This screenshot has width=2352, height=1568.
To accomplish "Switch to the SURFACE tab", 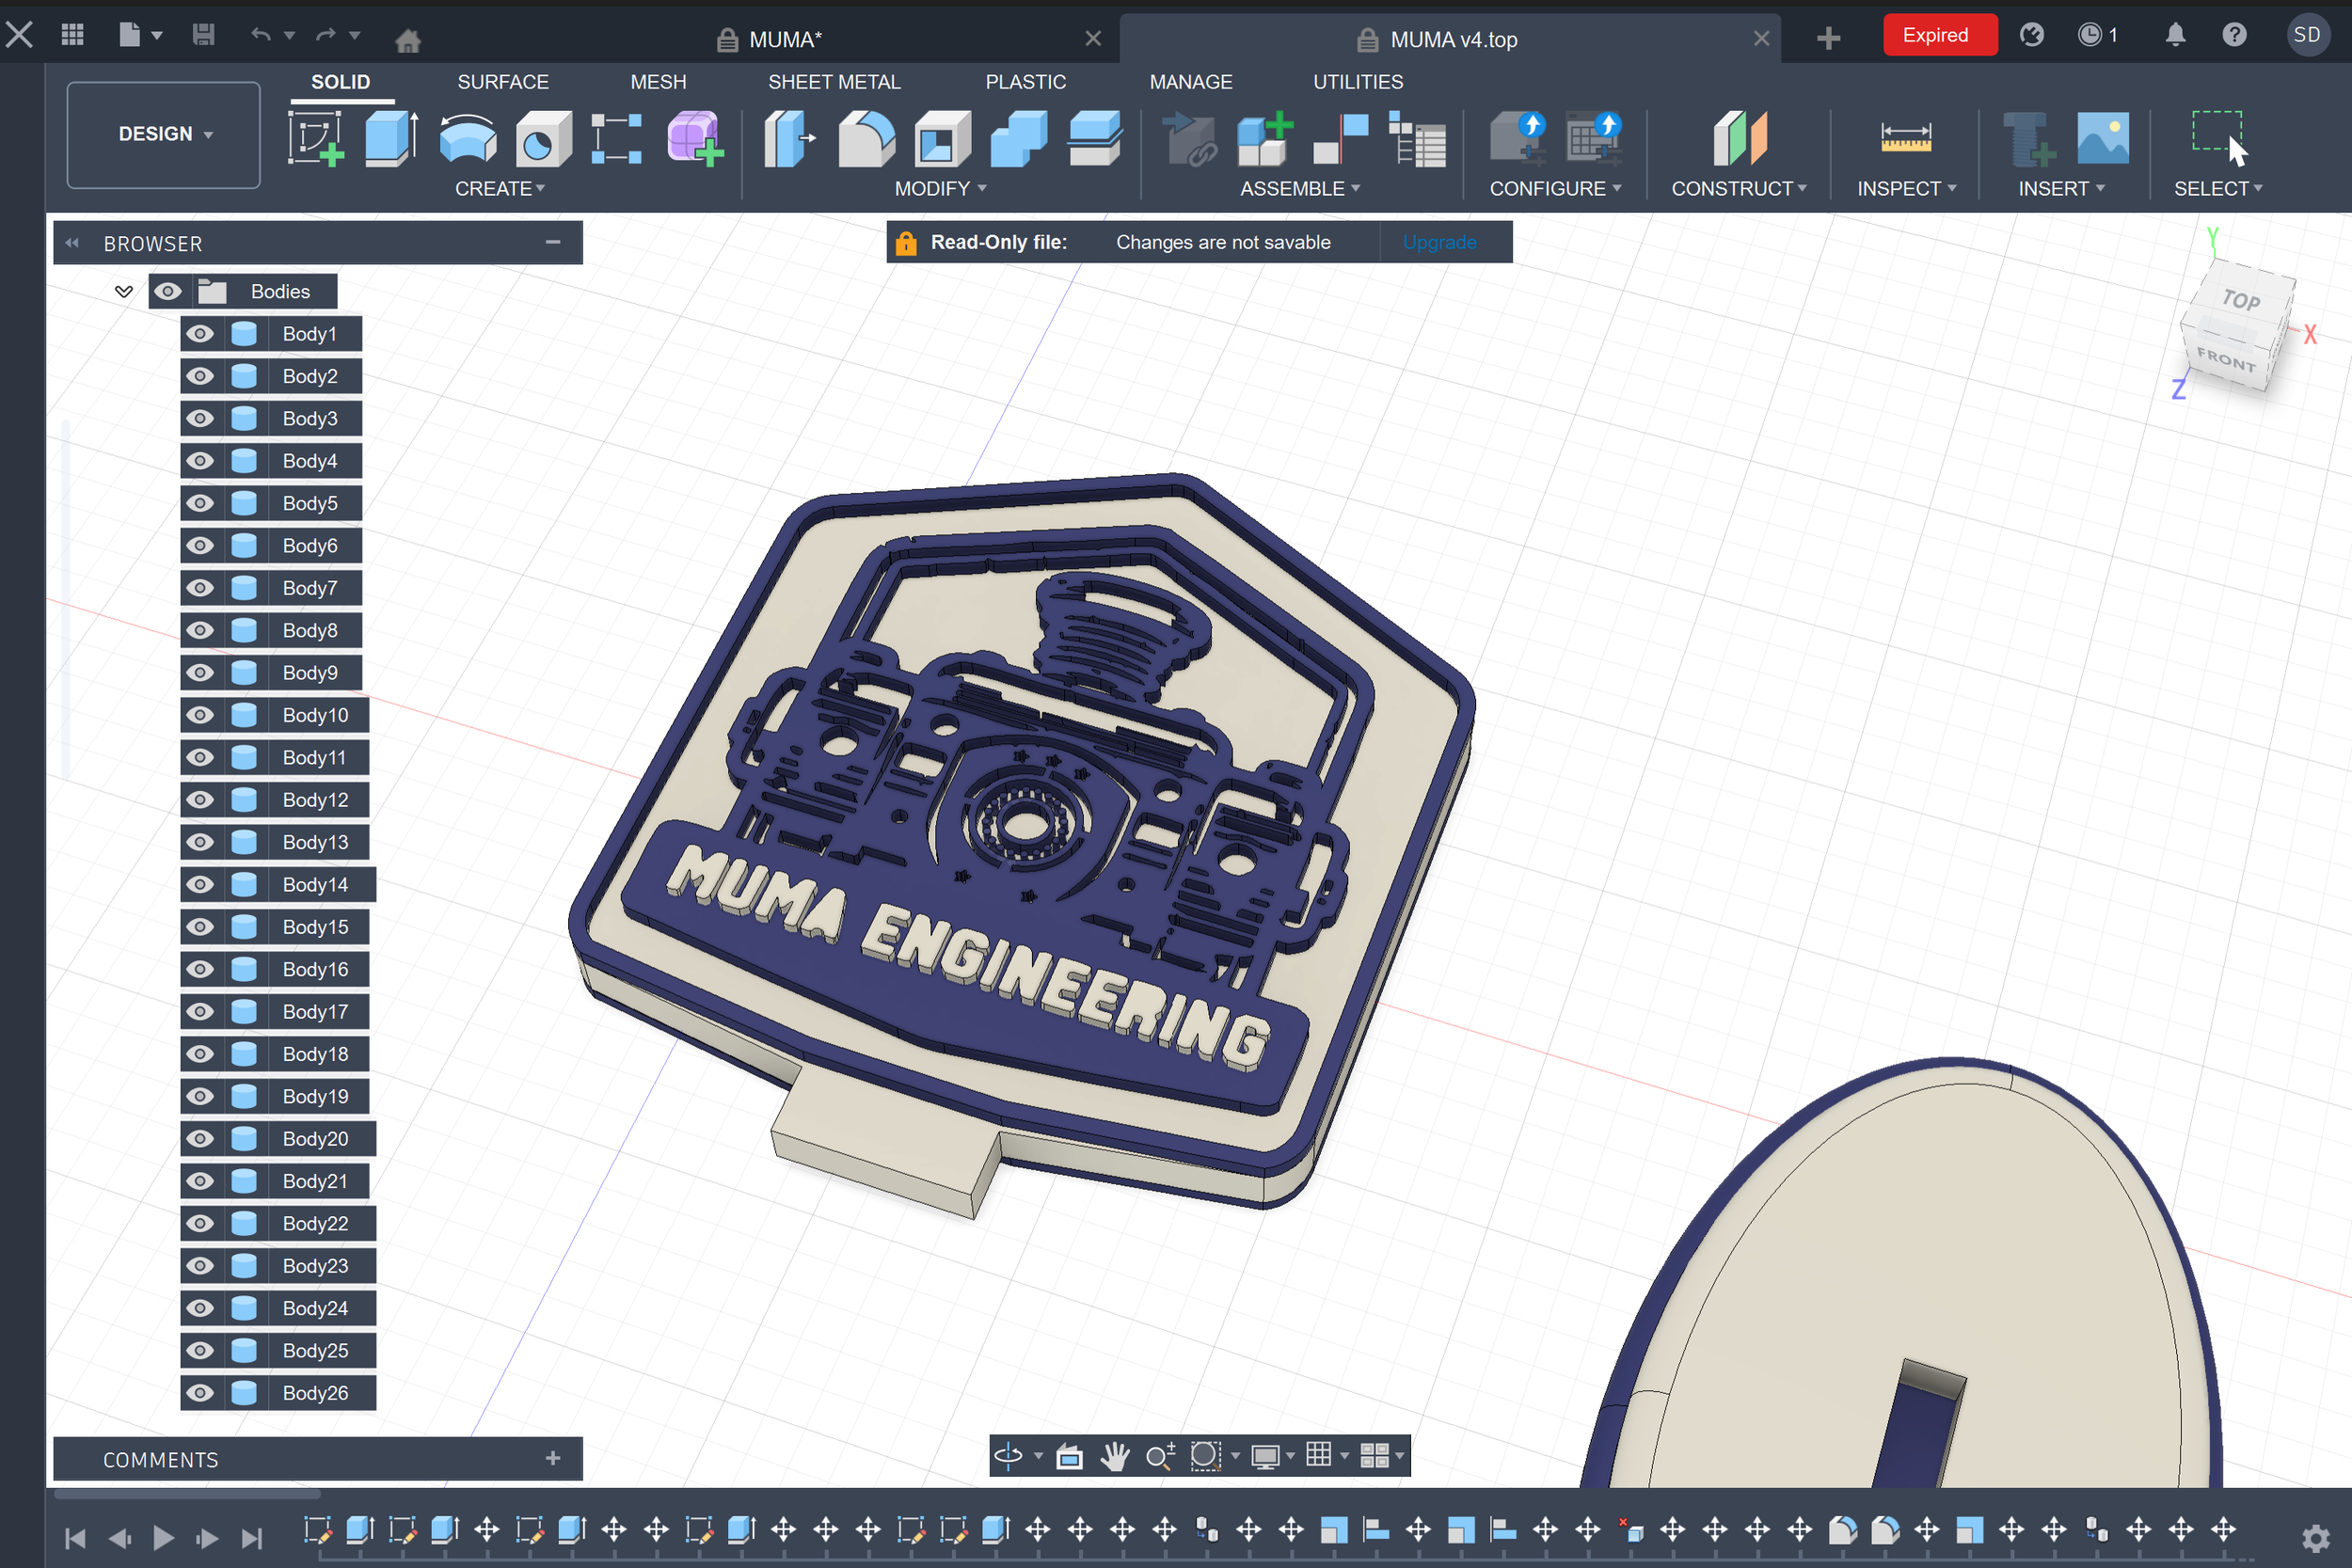I will click(x=503, y=82).
